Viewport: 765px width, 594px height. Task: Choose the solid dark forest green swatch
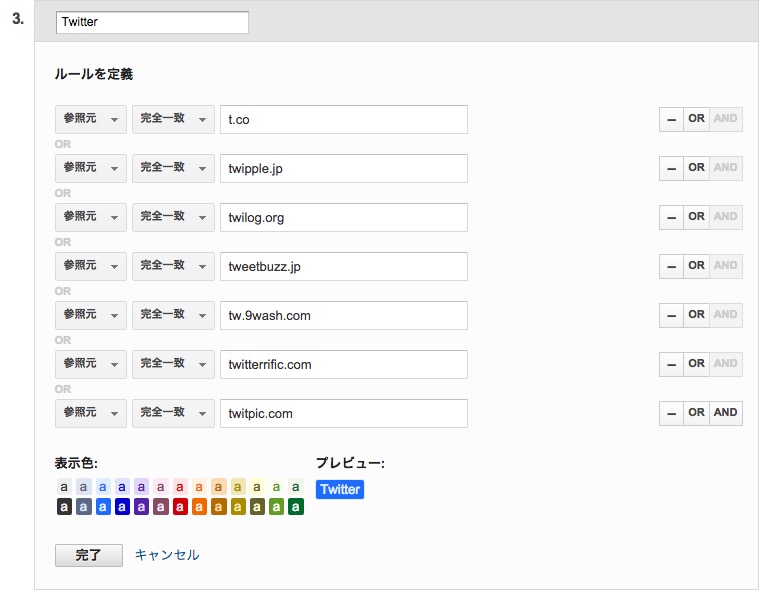pyautogui.click(x=296, y=507)
